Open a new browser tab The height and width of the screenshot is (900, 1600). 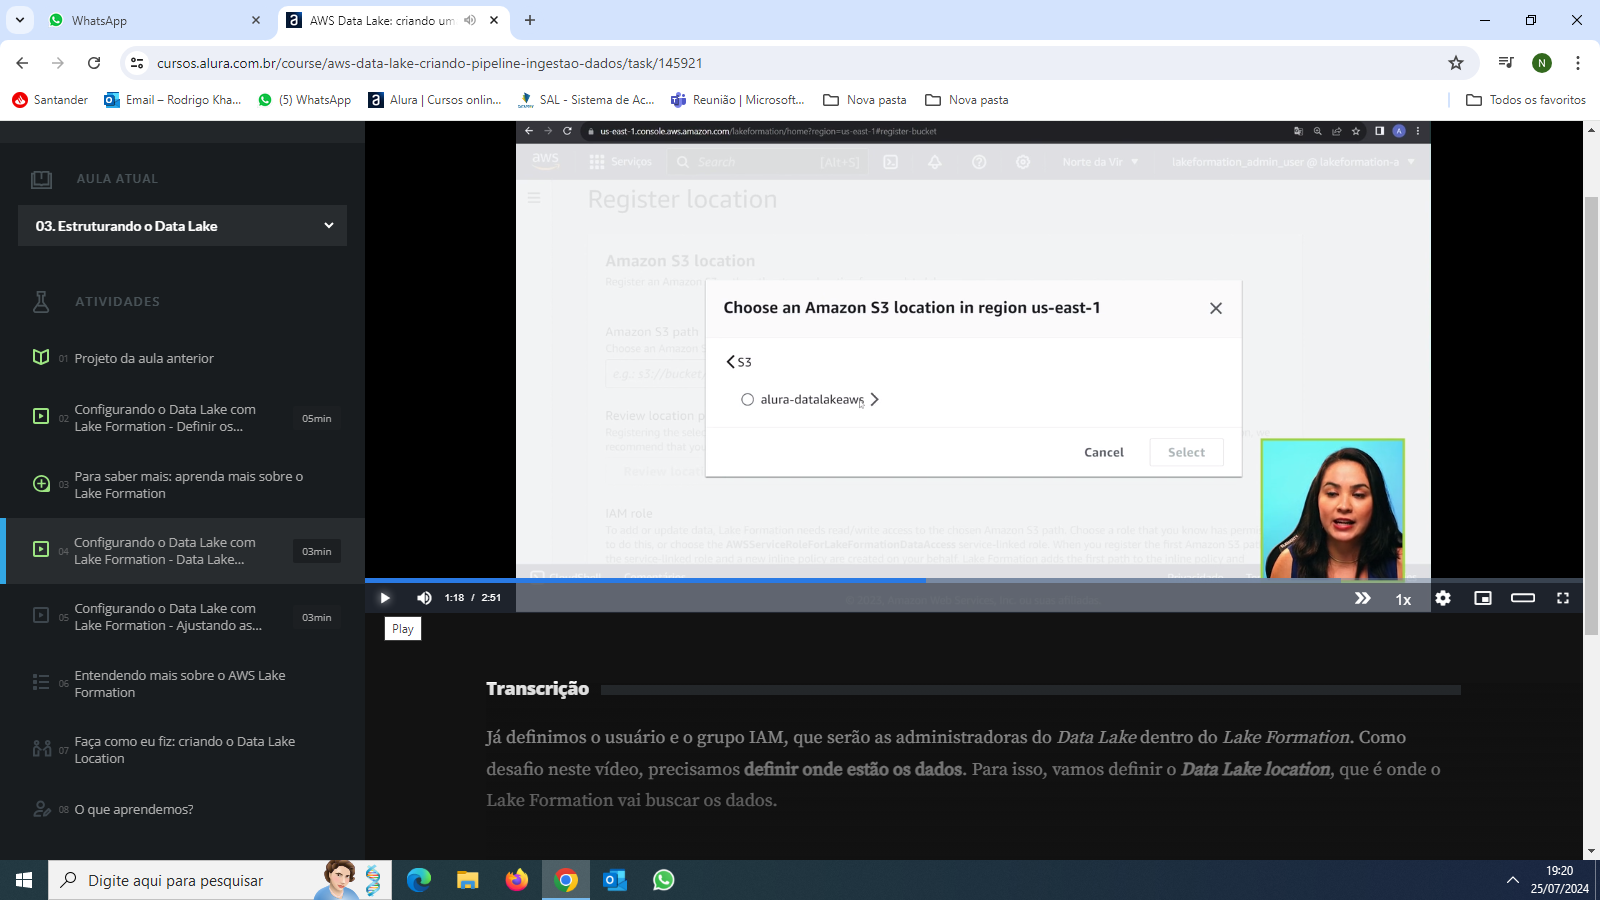coord(530,20)
